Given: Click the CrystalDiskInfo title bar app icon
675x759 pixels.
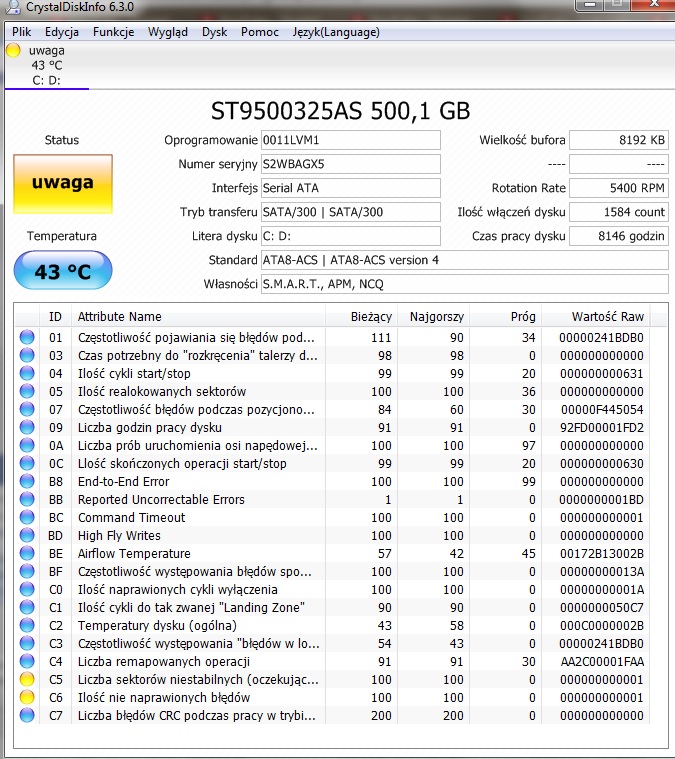Looking at the screenshot, I should 12,6.
